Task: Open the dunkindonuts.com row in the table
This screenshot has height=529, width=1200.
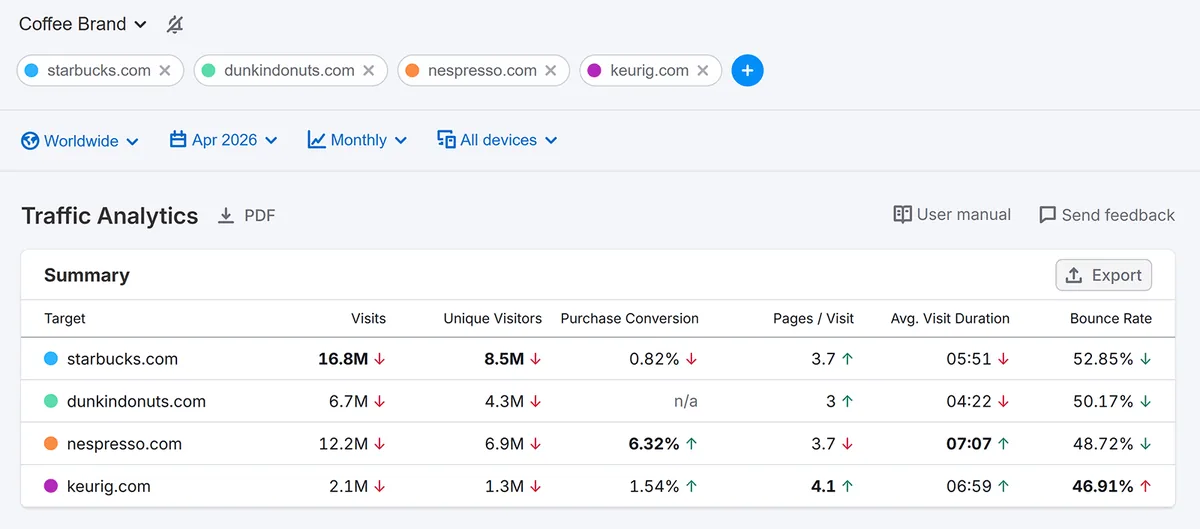Action: (600, 401)
